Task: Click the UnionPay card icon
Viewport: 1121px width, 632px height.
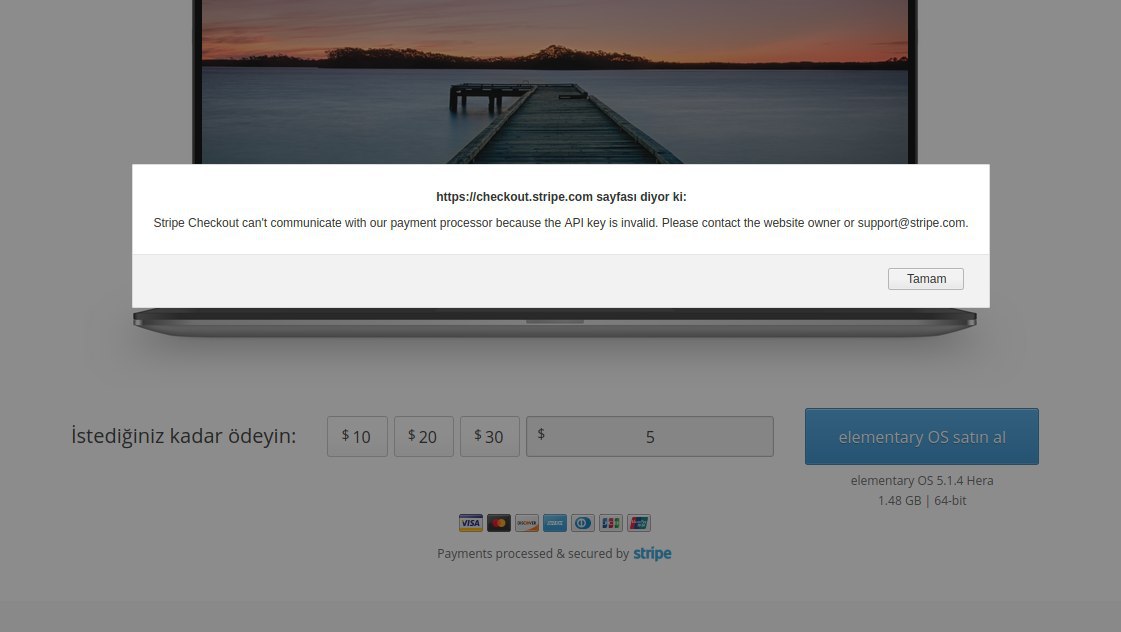Action: click(638, 523)
